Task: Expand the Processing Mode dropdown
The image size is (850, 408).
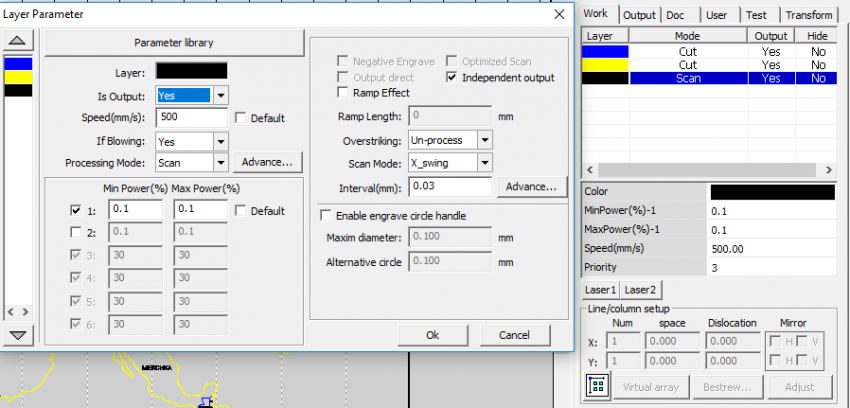Action: pyautogui.click(x=220, y=162)
